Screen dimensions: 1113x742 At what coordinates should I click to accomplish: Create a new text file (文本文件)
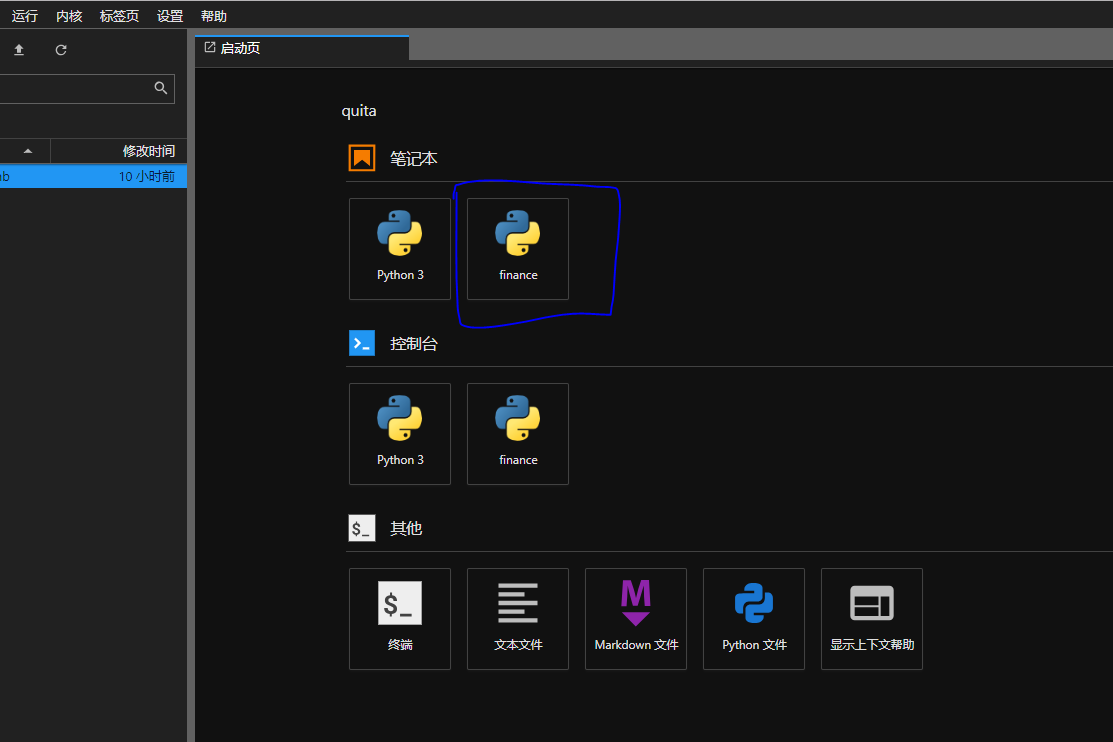click(517, 618)
